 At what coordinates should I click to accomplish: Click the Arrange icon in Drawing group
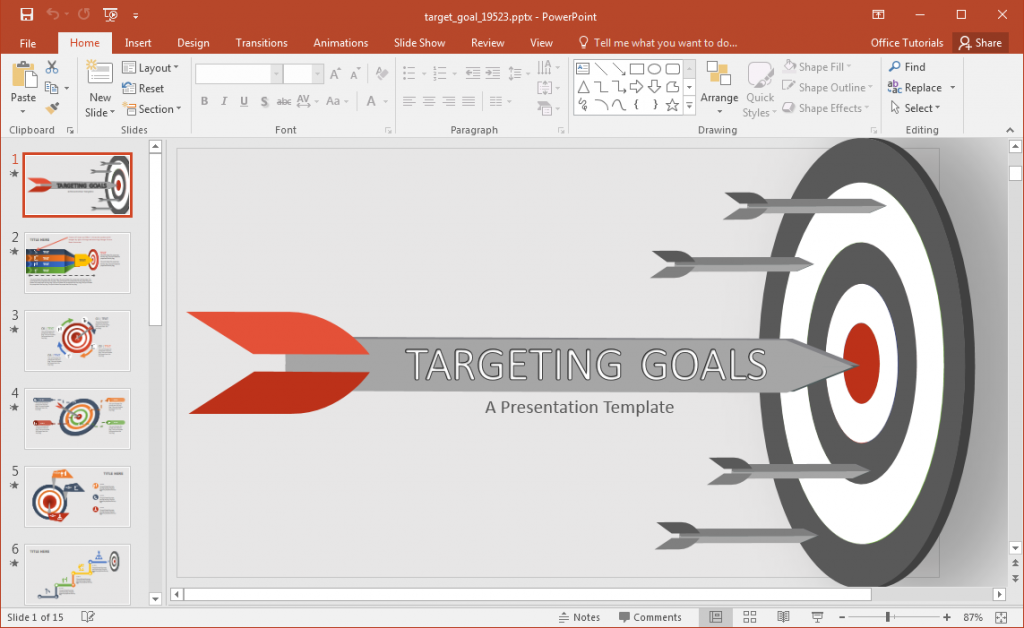(x=719, y=83)
